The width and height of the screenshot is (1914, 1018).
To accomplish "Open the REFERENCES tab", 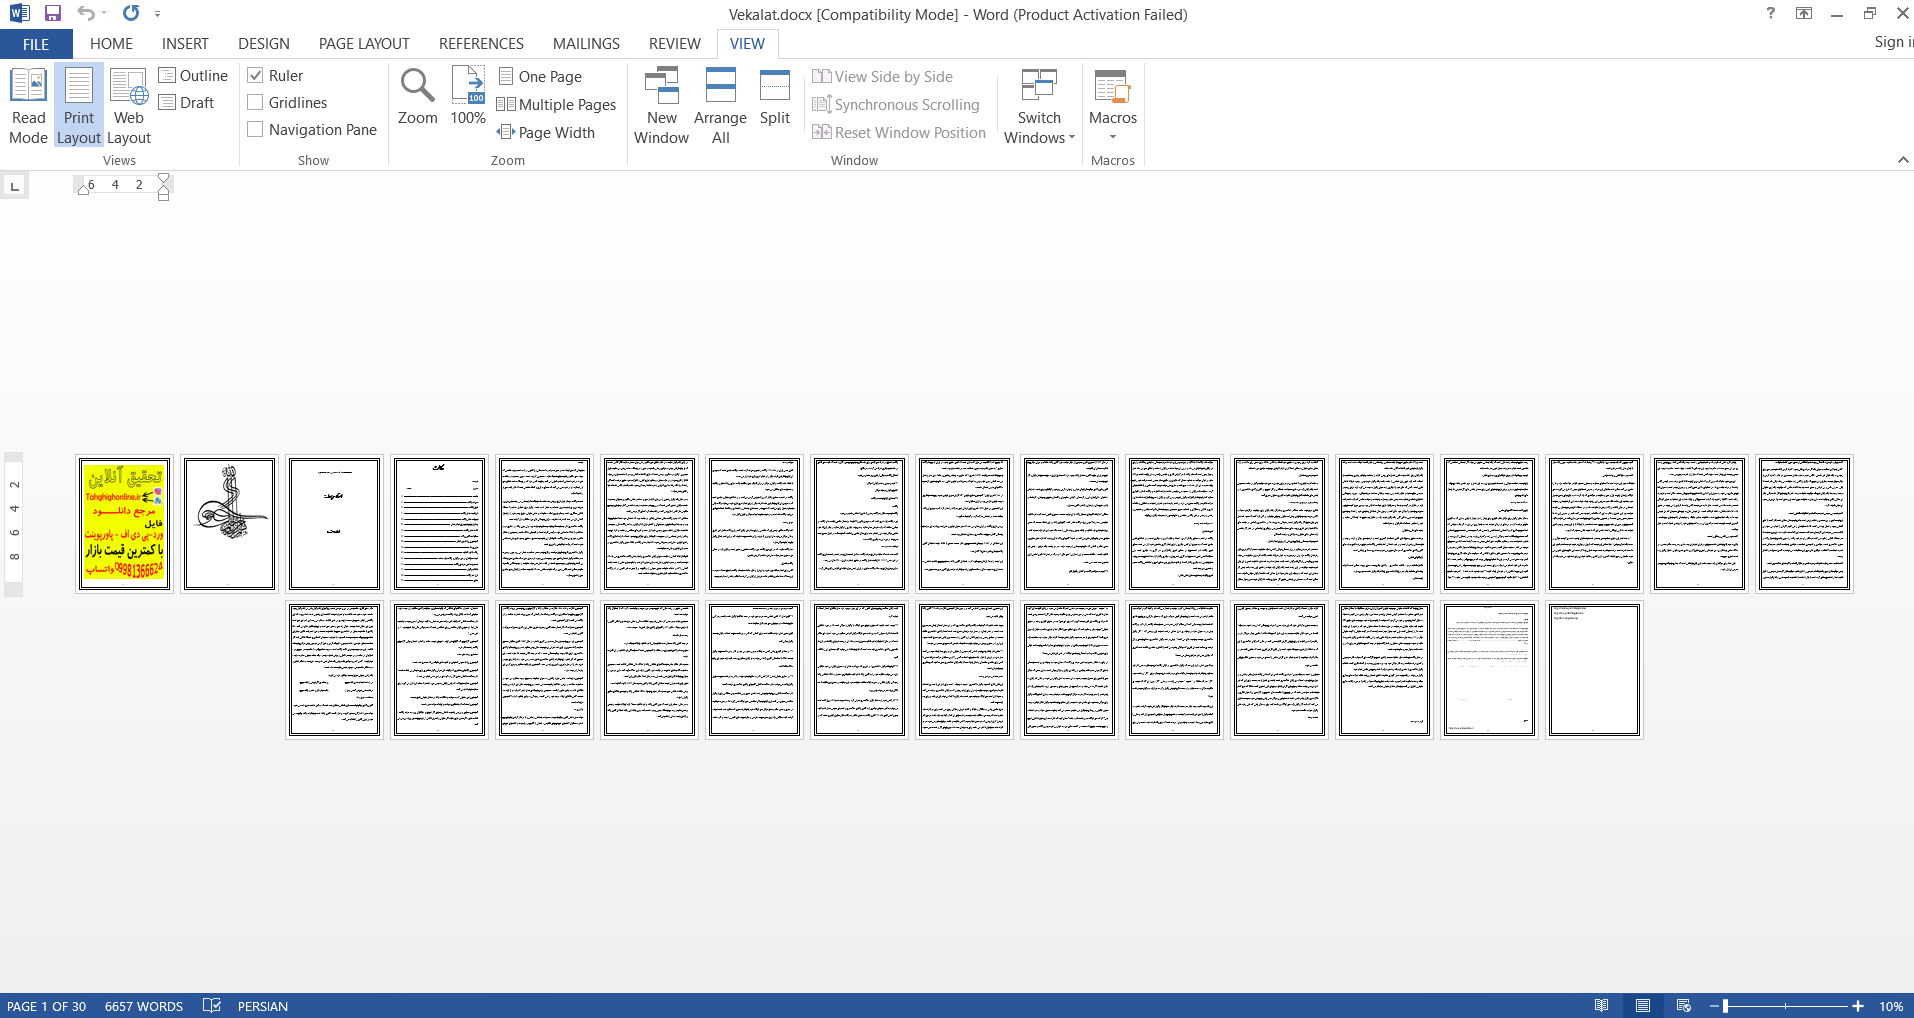I will coord(481,44).
